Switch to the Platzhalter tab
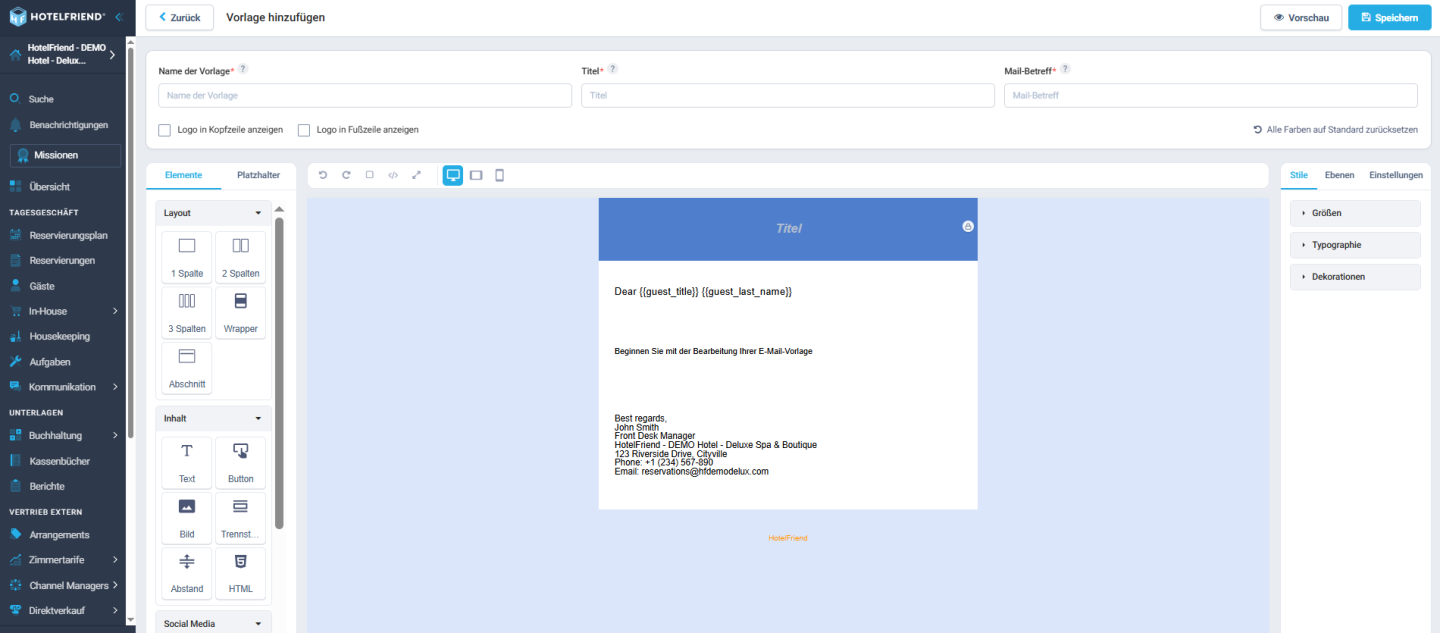Viewport: 1440px width, 633px height. [x=258, y=175]
